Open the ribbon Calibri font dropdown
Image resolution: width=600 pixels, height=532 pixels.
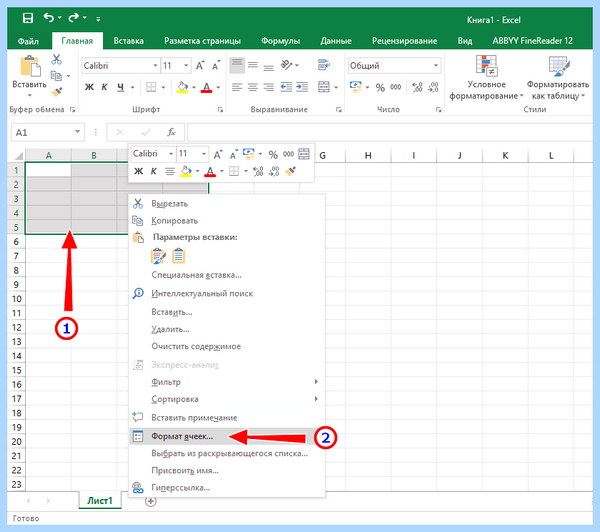(155, 65)
